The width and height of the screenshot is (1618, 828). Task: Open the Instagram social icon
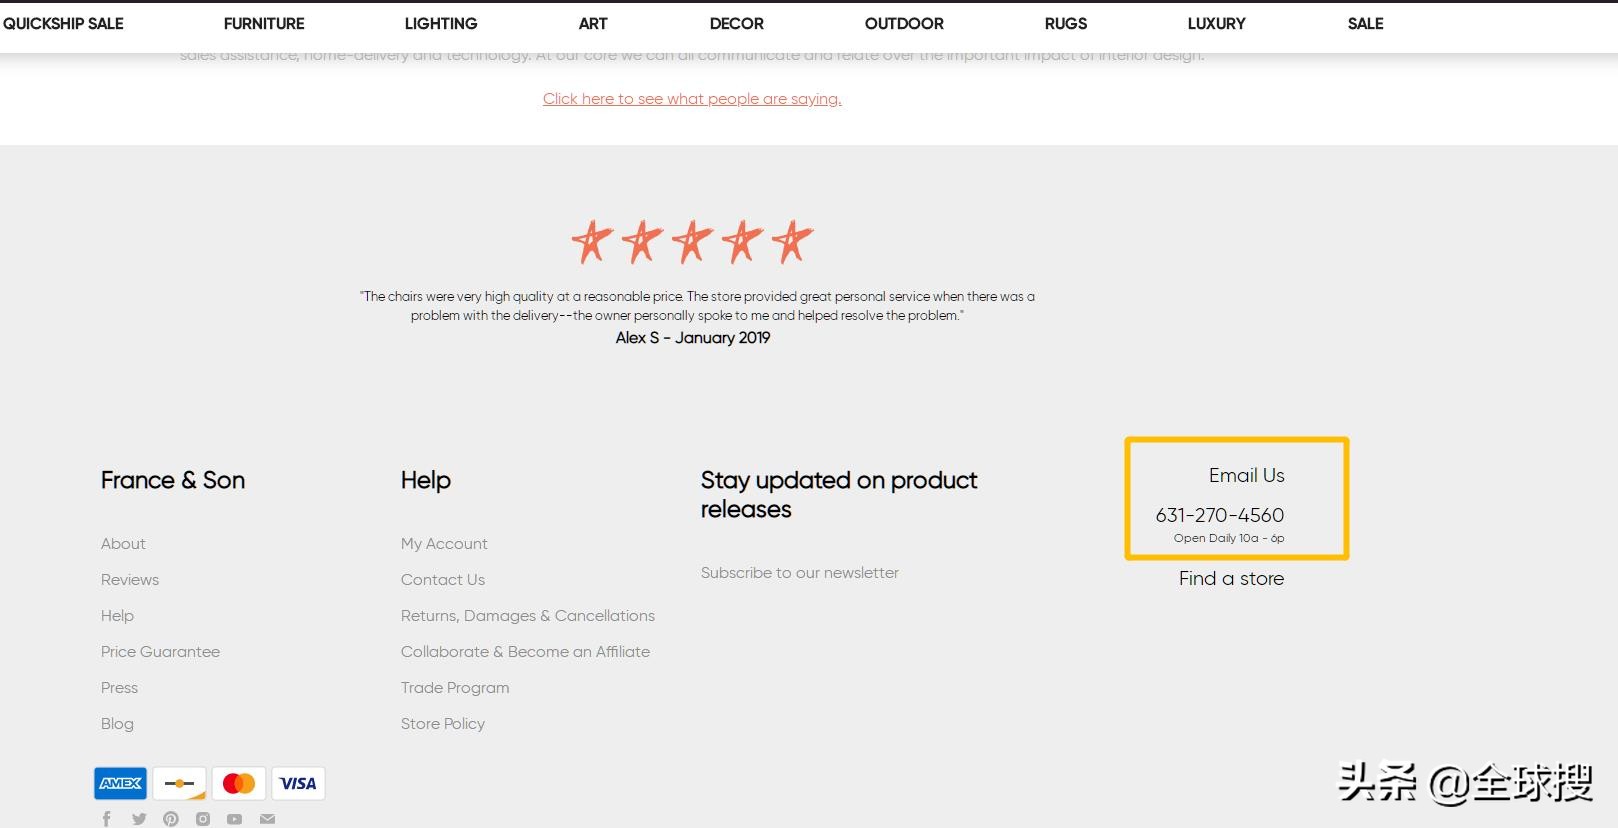(203, 819)
